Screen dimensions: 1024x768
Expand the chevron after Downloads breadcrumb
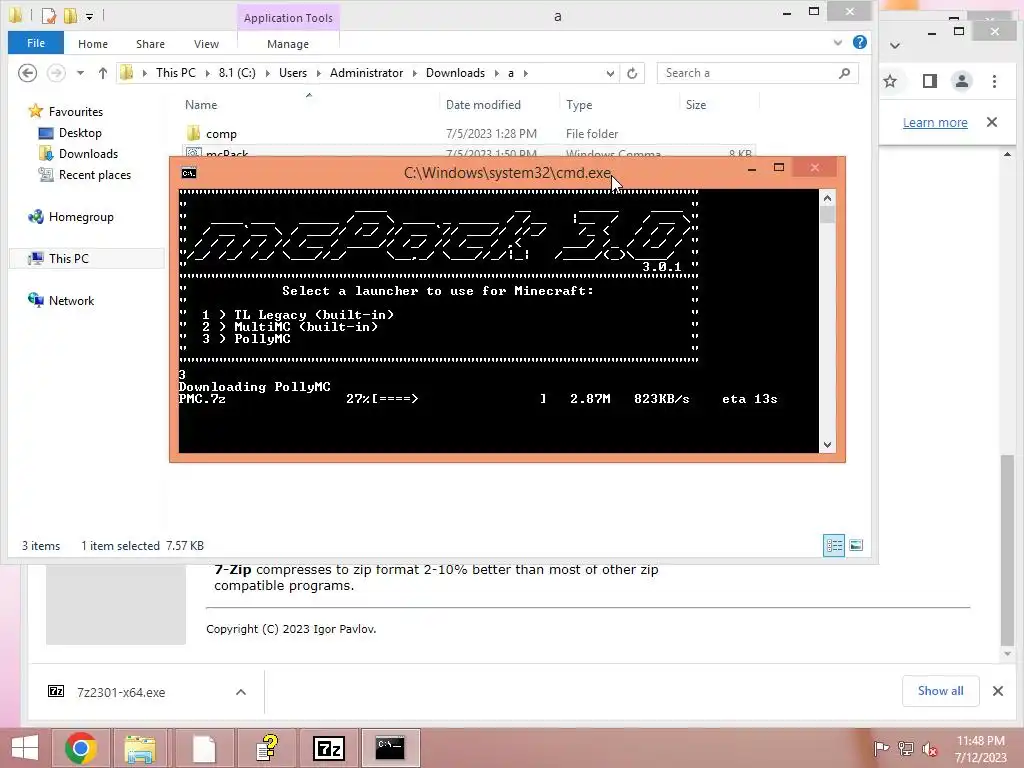(497, 73)
